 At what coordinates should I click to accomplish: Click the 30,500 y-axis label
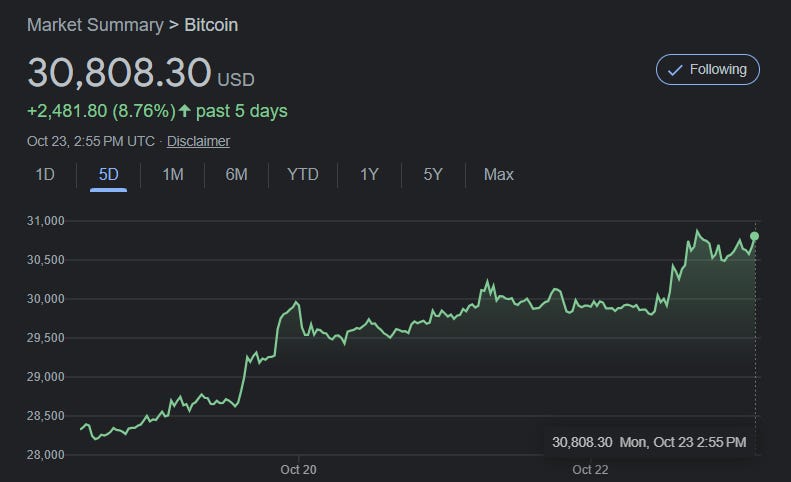click(45, 260)
